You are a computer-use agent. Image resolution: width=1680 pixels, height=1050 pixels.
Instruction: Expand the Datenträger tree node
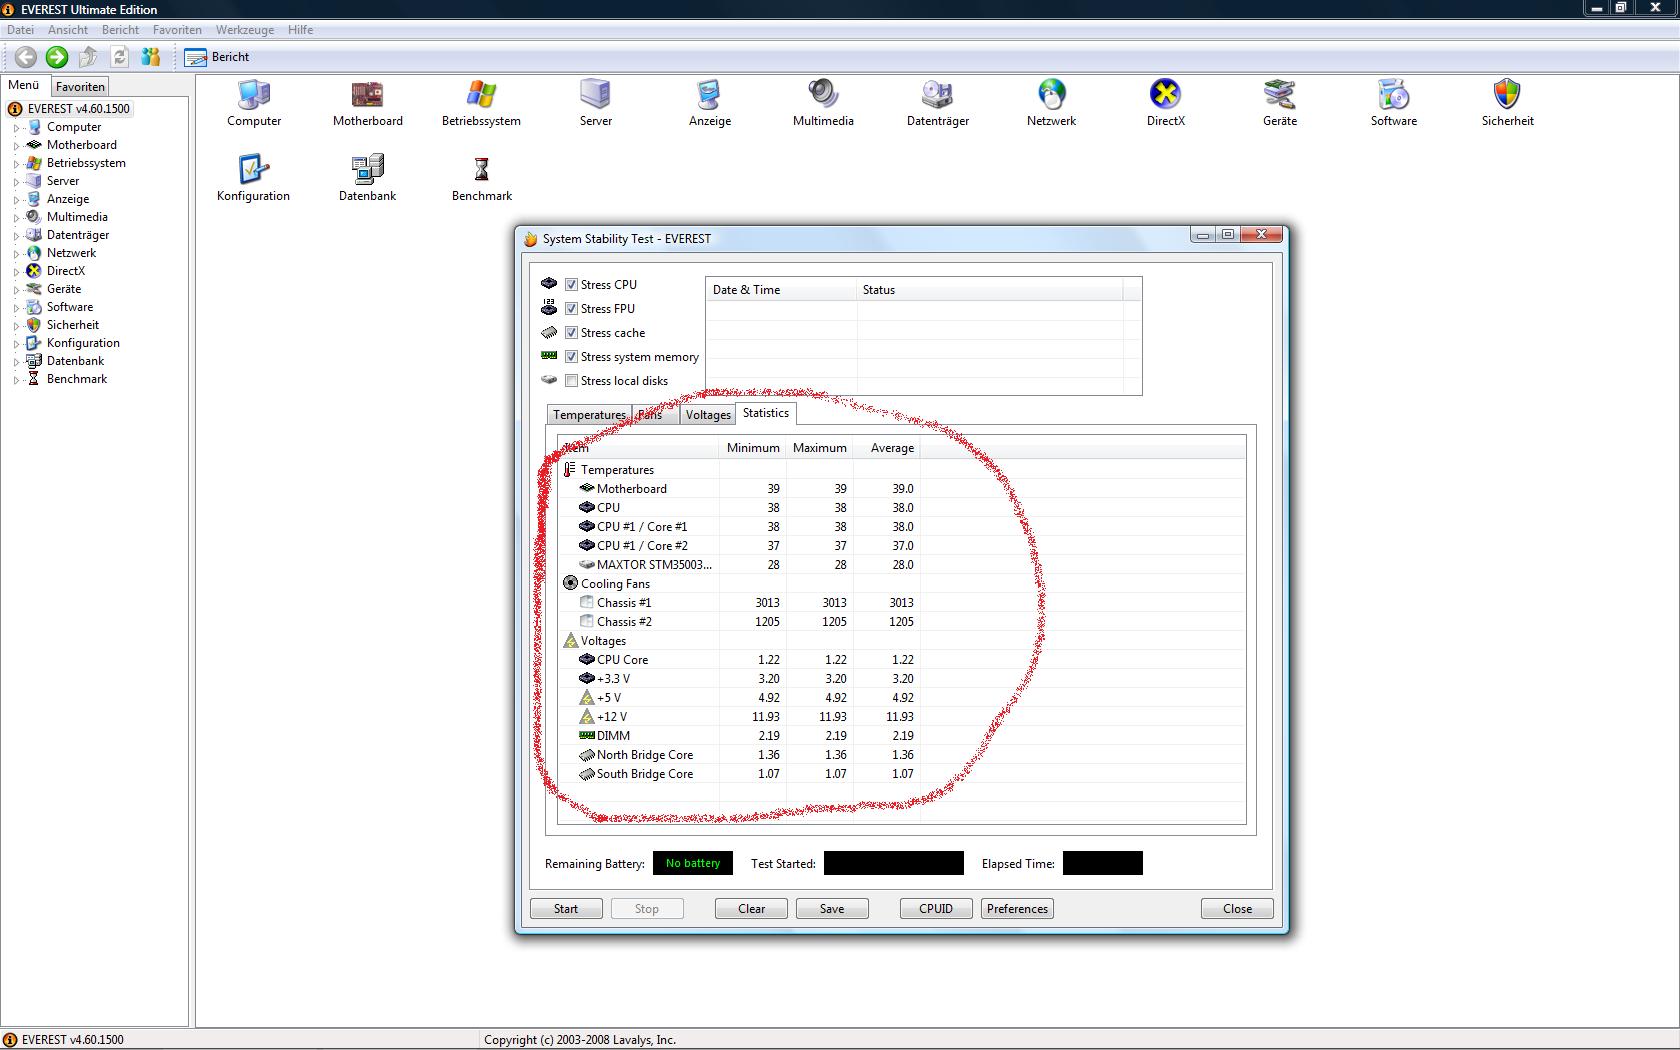coord(16,236)
